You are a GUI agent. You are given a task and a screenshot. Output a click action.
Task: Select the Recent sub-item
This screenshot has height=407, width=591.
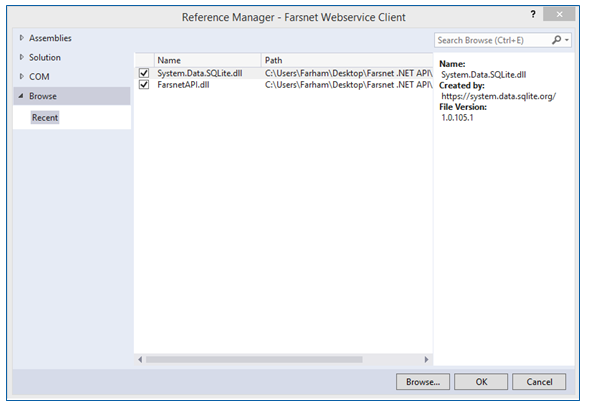pos(45,118)
